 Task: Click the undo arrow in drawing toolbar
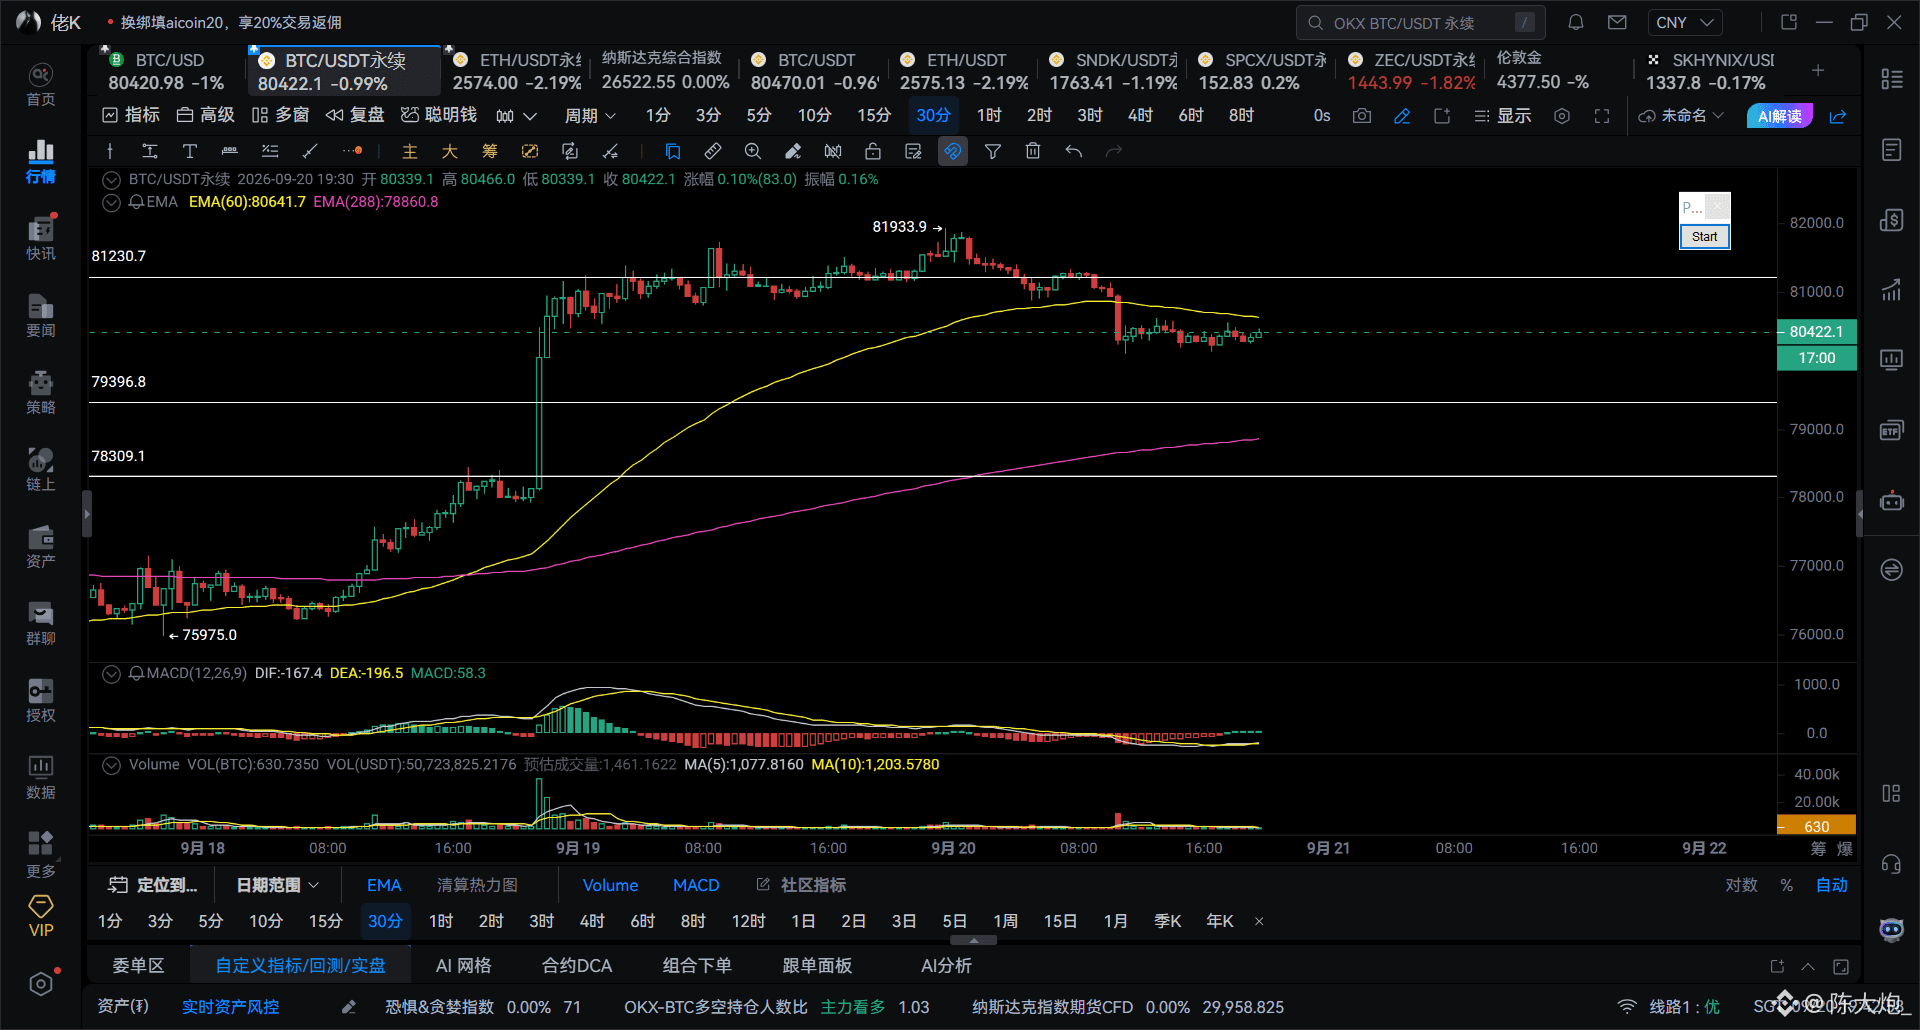click(1074, 151)
